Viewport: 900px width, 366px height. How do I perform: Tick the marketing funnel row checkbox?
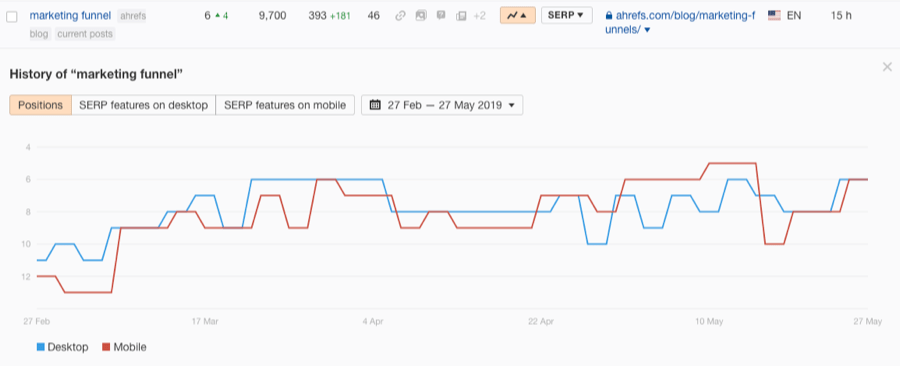(x=11, y=17)
